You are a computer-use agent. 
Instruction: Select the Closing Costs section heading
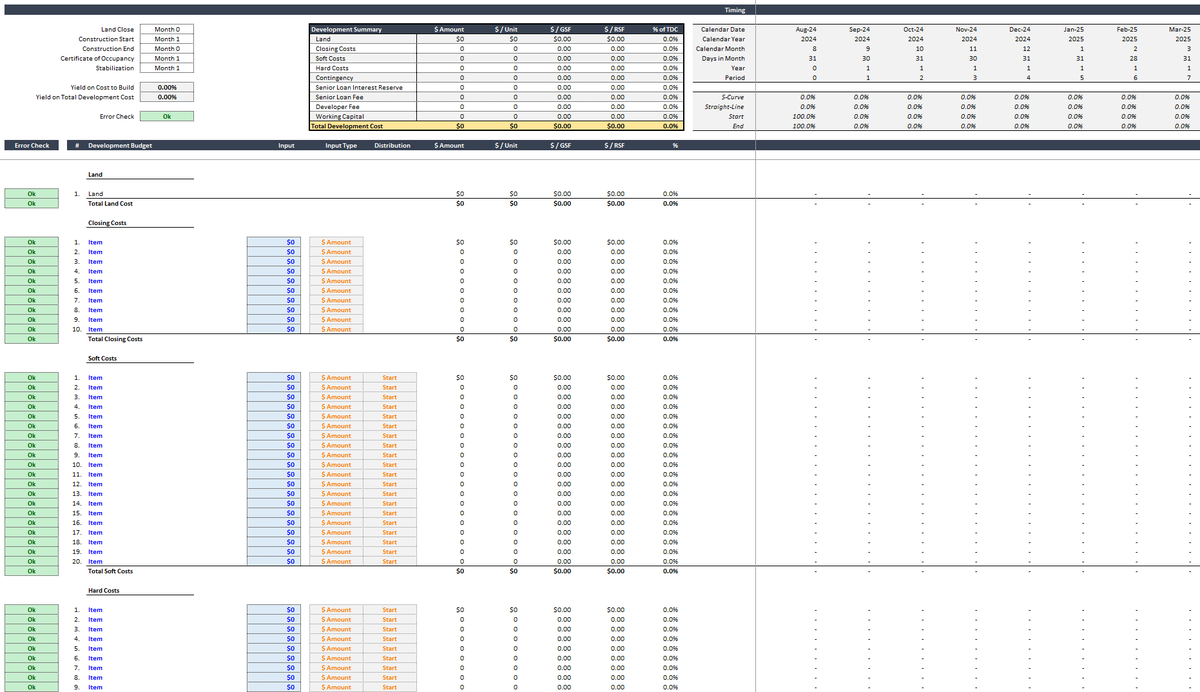tap(105, 223)
